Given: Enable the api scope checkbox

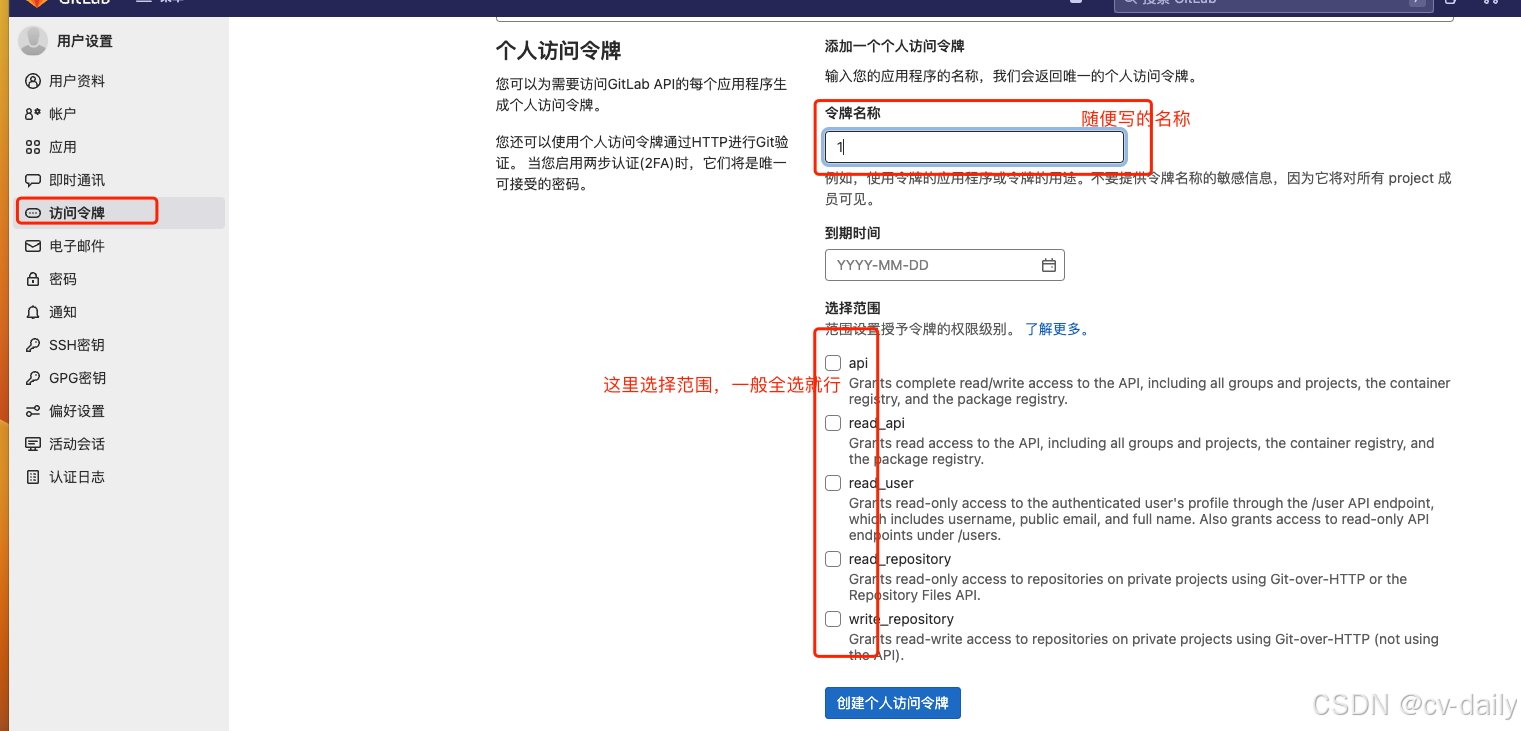Looking at the screenshot, I should point(833,363).
